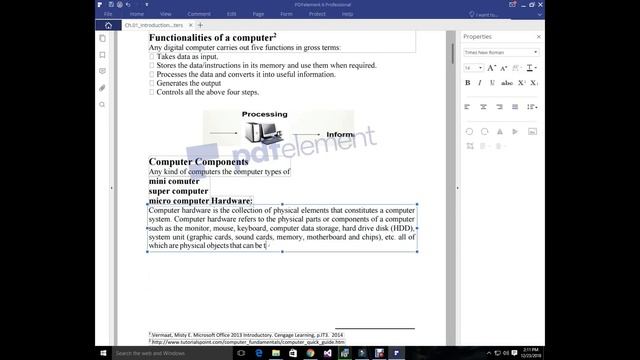The width and height of the screenshot is (640, 360).
Task: Open File Explorer from taskbar
Action: pos(276,353)
